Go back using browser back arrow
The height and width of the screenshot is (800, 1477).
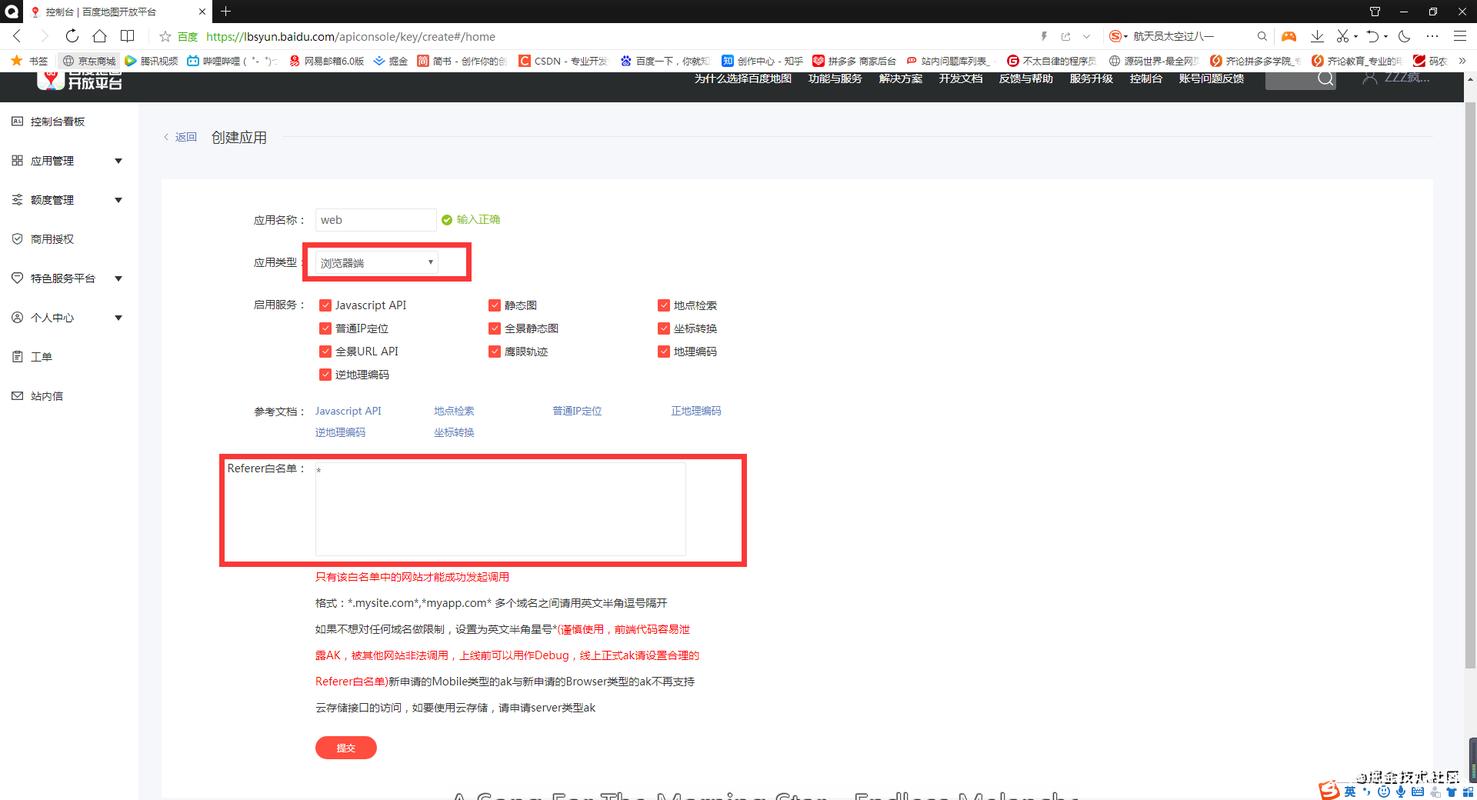17,36
